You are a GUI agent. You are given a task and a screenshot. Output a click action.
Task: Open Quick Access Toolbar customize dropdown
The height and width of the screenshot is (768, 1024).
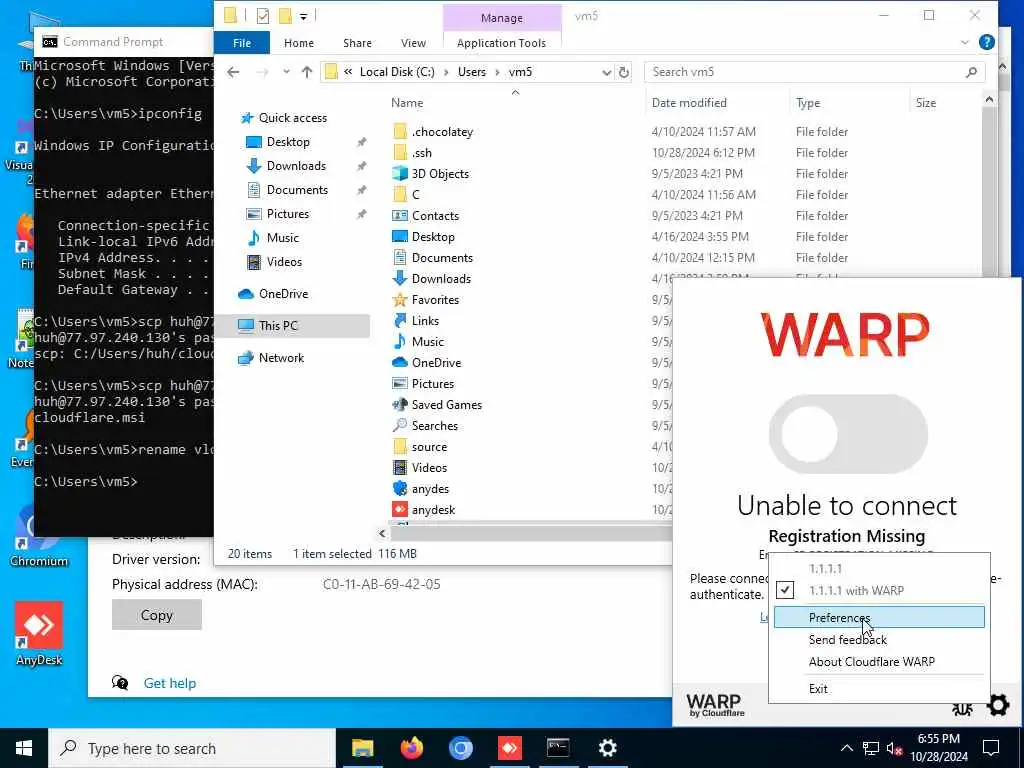pos(304,16)
